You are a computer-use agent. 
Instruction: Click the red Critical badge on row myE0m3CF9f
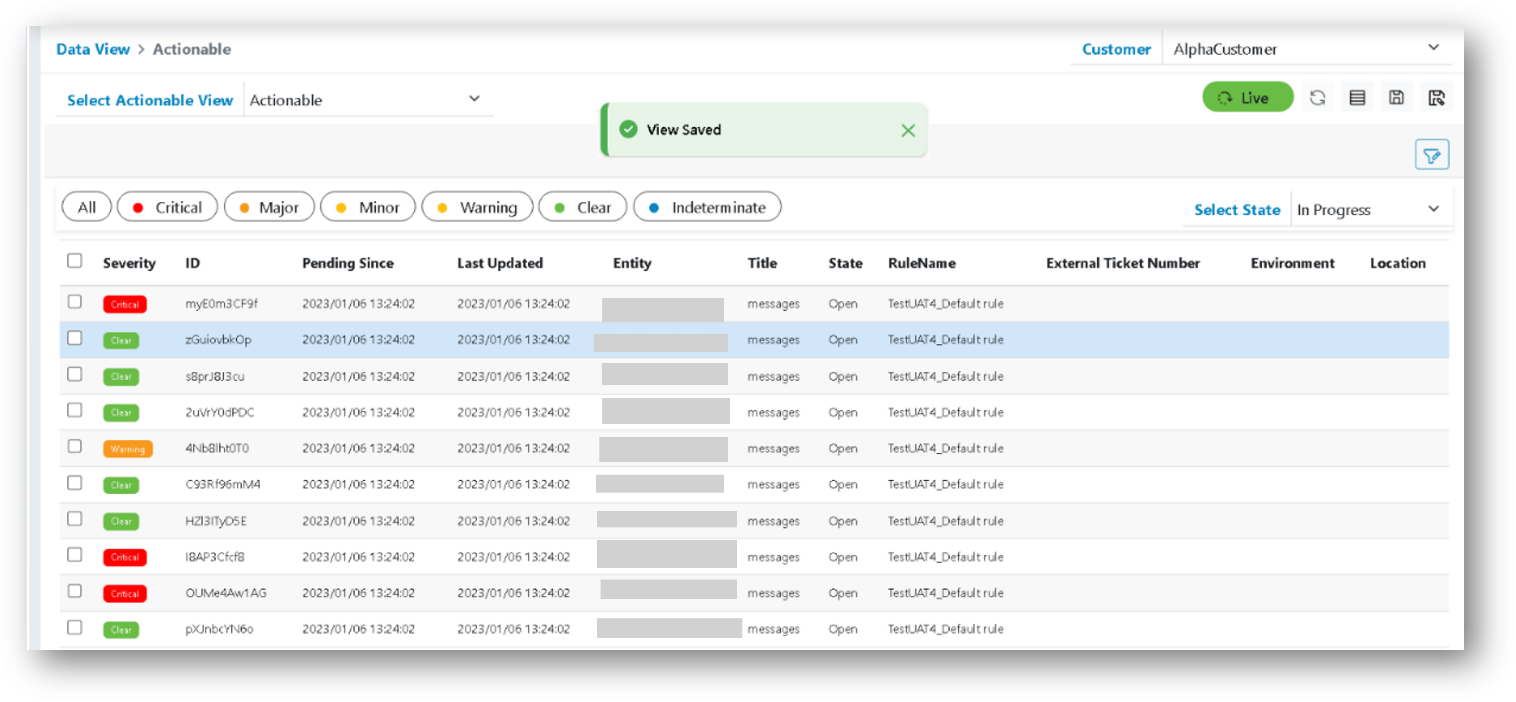(x=125, y=304)
